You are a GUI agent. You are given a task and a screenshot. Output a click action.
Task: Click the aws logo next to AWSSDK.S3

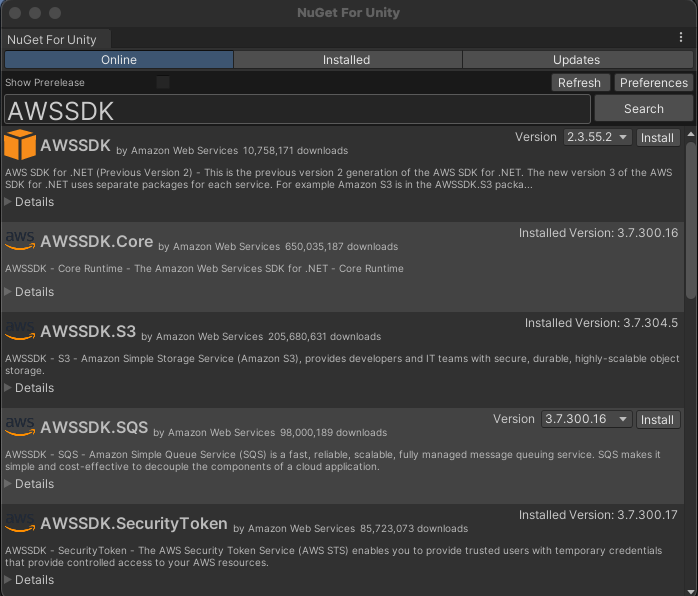20,330
